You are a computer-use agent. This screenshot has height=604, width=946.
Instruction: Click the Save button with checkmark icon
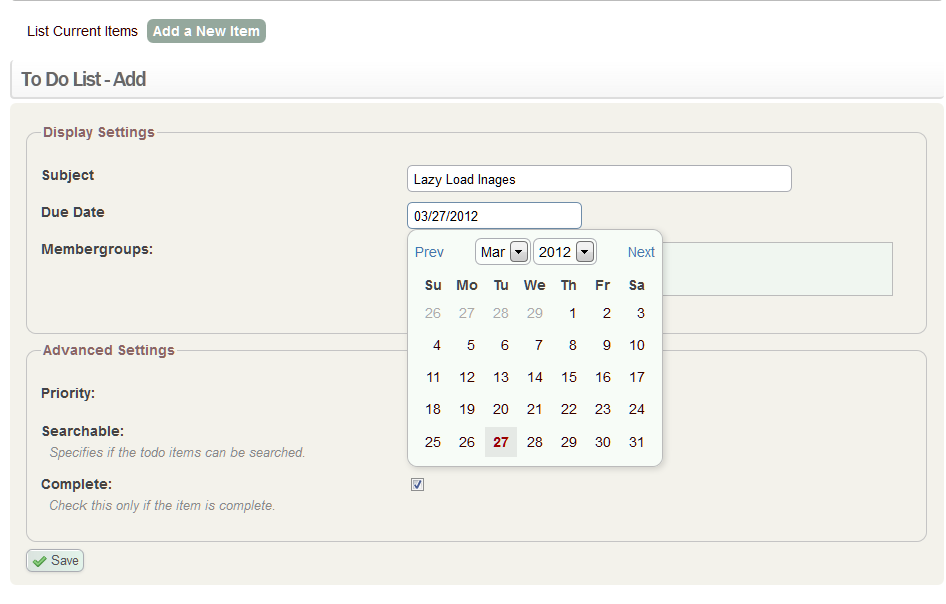[x=55, y=561]
